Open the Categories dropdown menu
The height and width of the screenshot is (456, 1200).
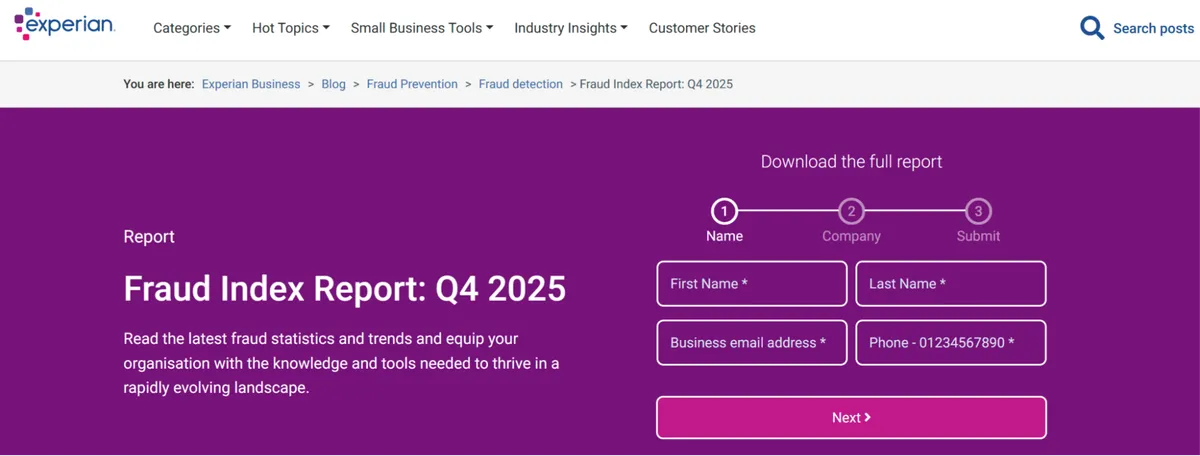click(191, 28)
